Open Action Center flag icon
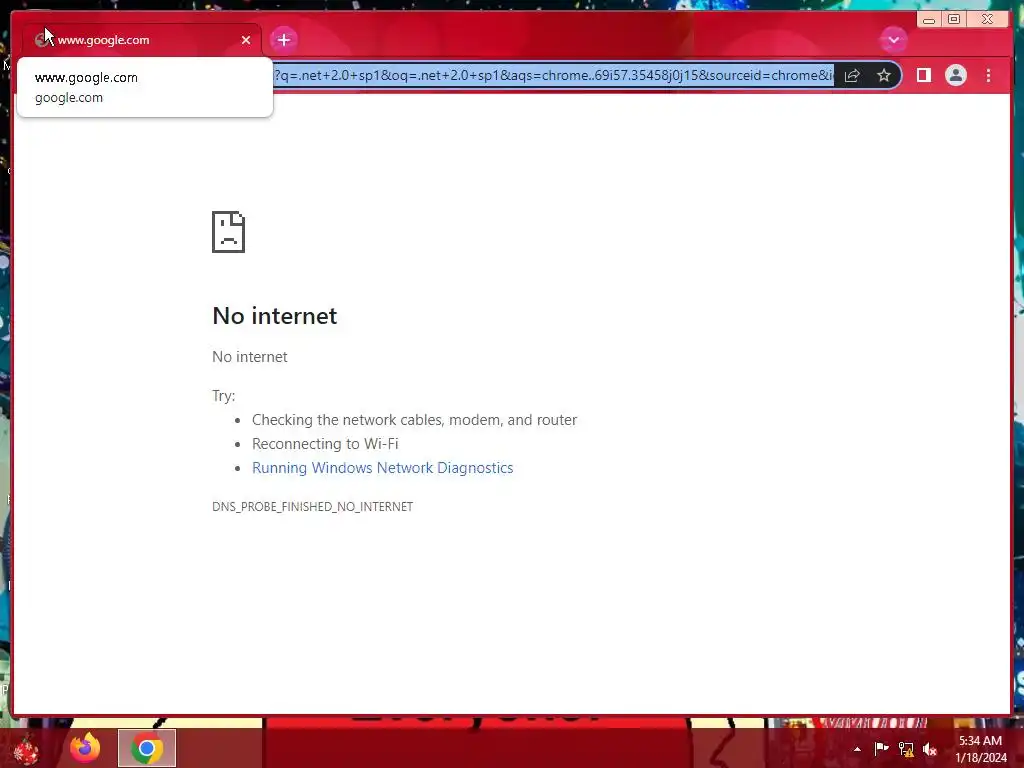This screenshot has height=768, width=1024. point(881,748)
